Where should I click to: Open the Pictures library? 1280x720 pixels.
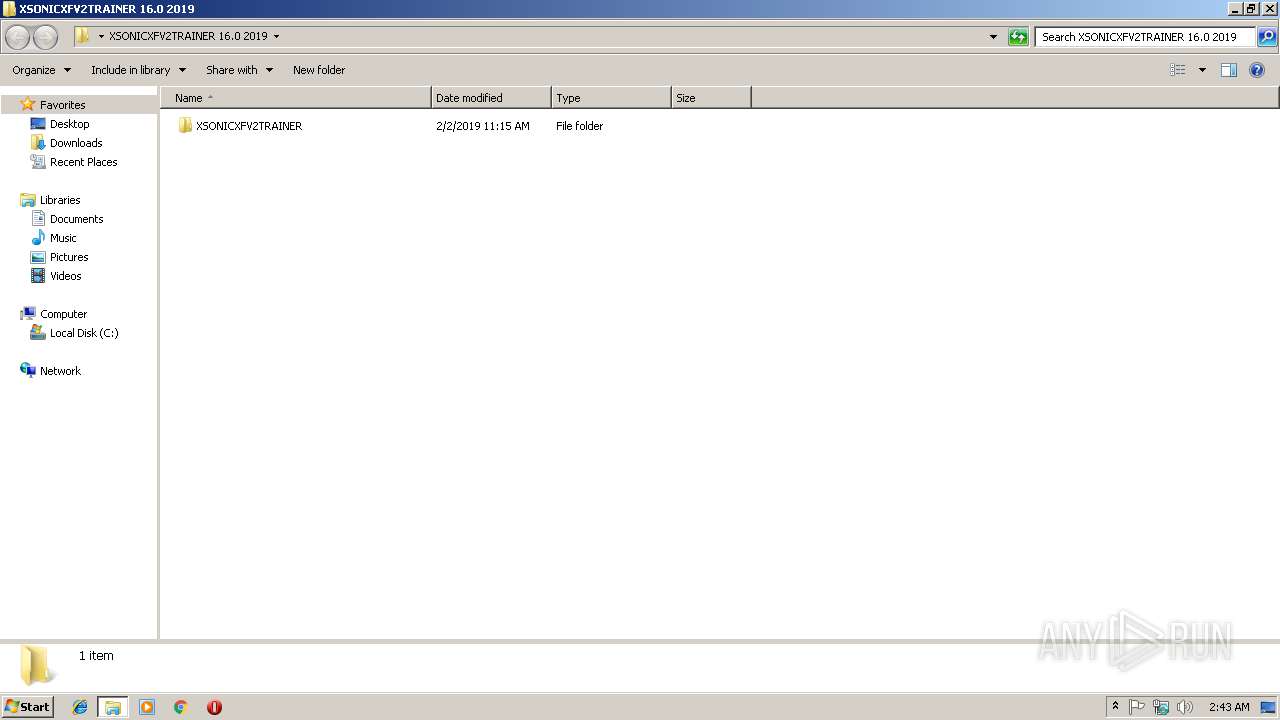69,257
